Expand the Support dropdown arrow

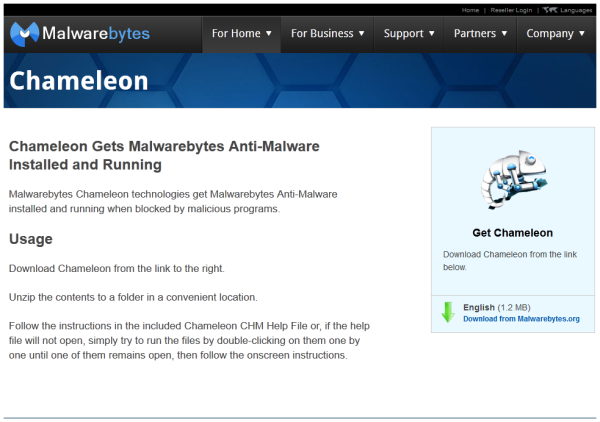click(x=431, y=34)
